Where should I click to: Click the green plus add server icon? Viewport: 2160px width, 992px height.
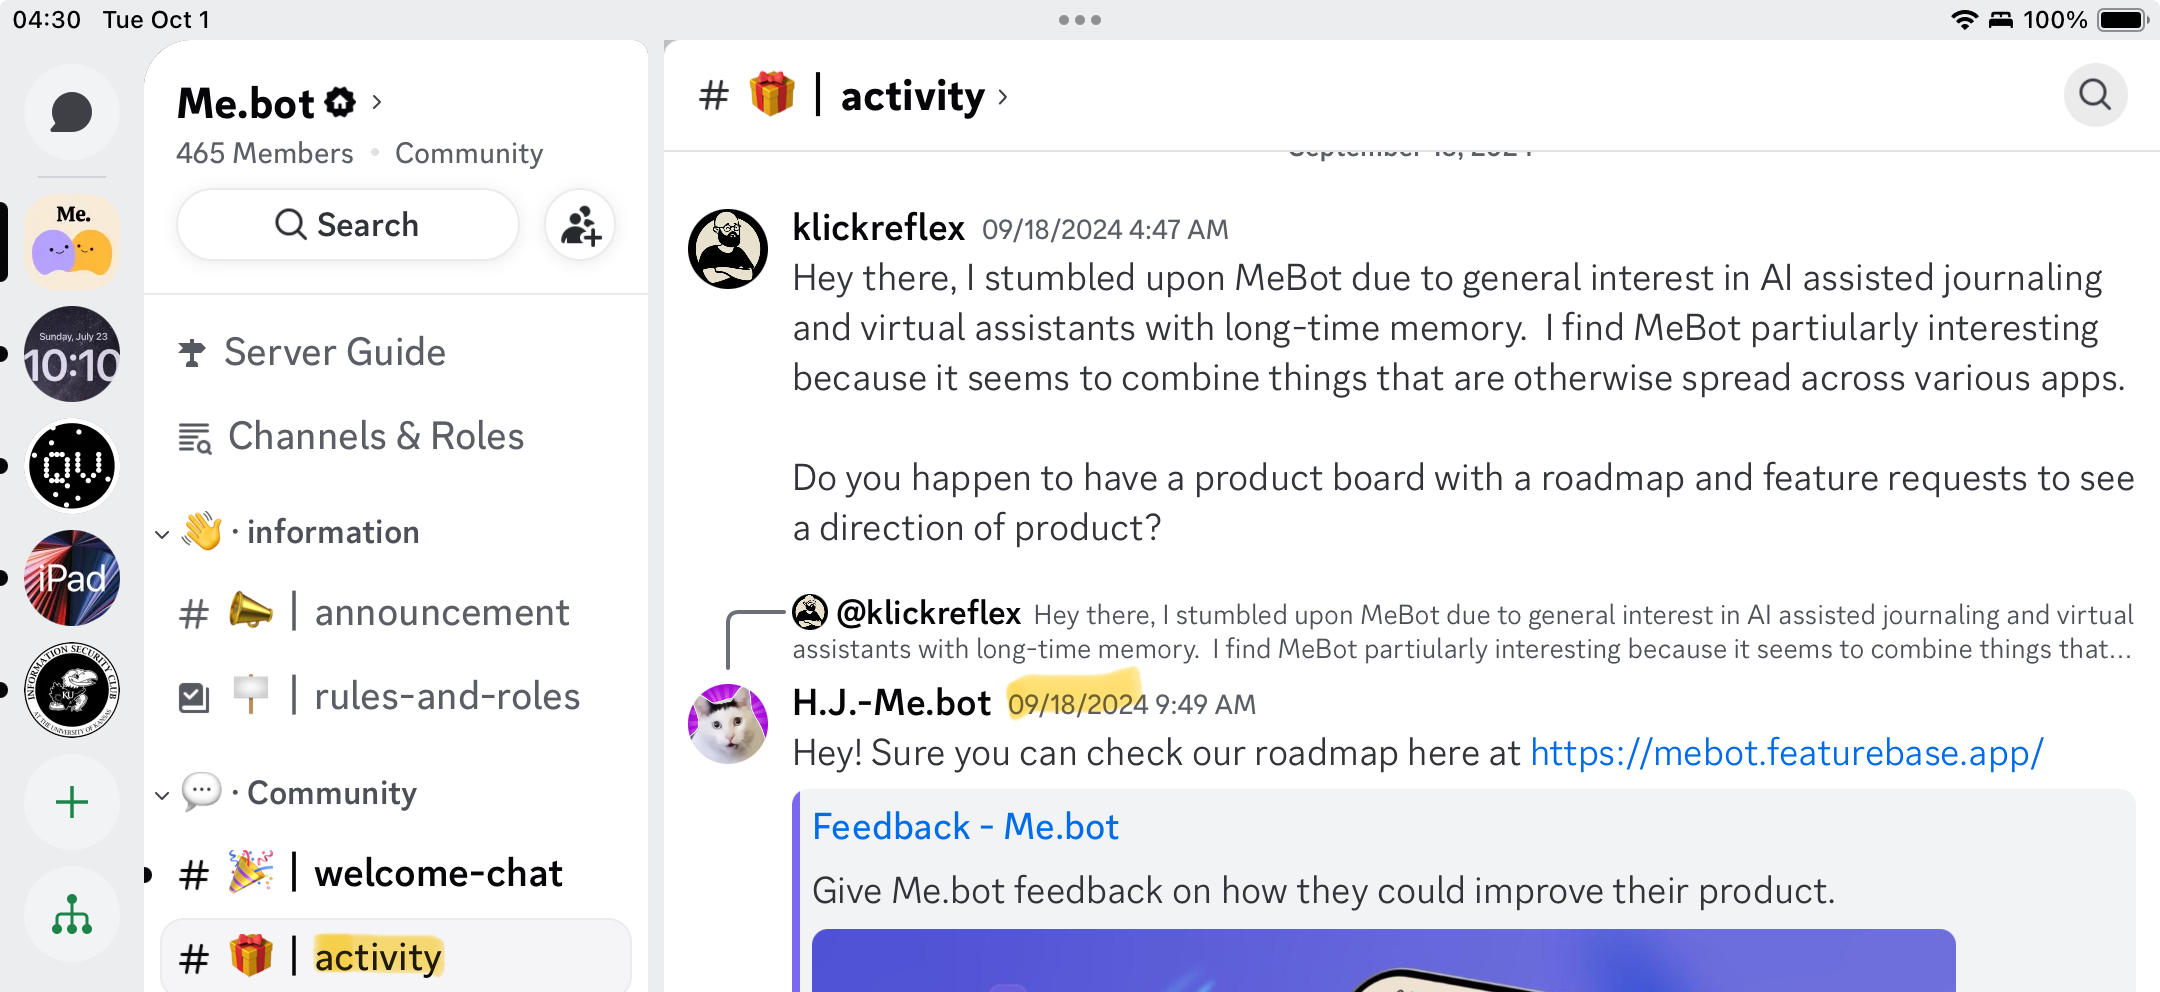click(72, 802)
